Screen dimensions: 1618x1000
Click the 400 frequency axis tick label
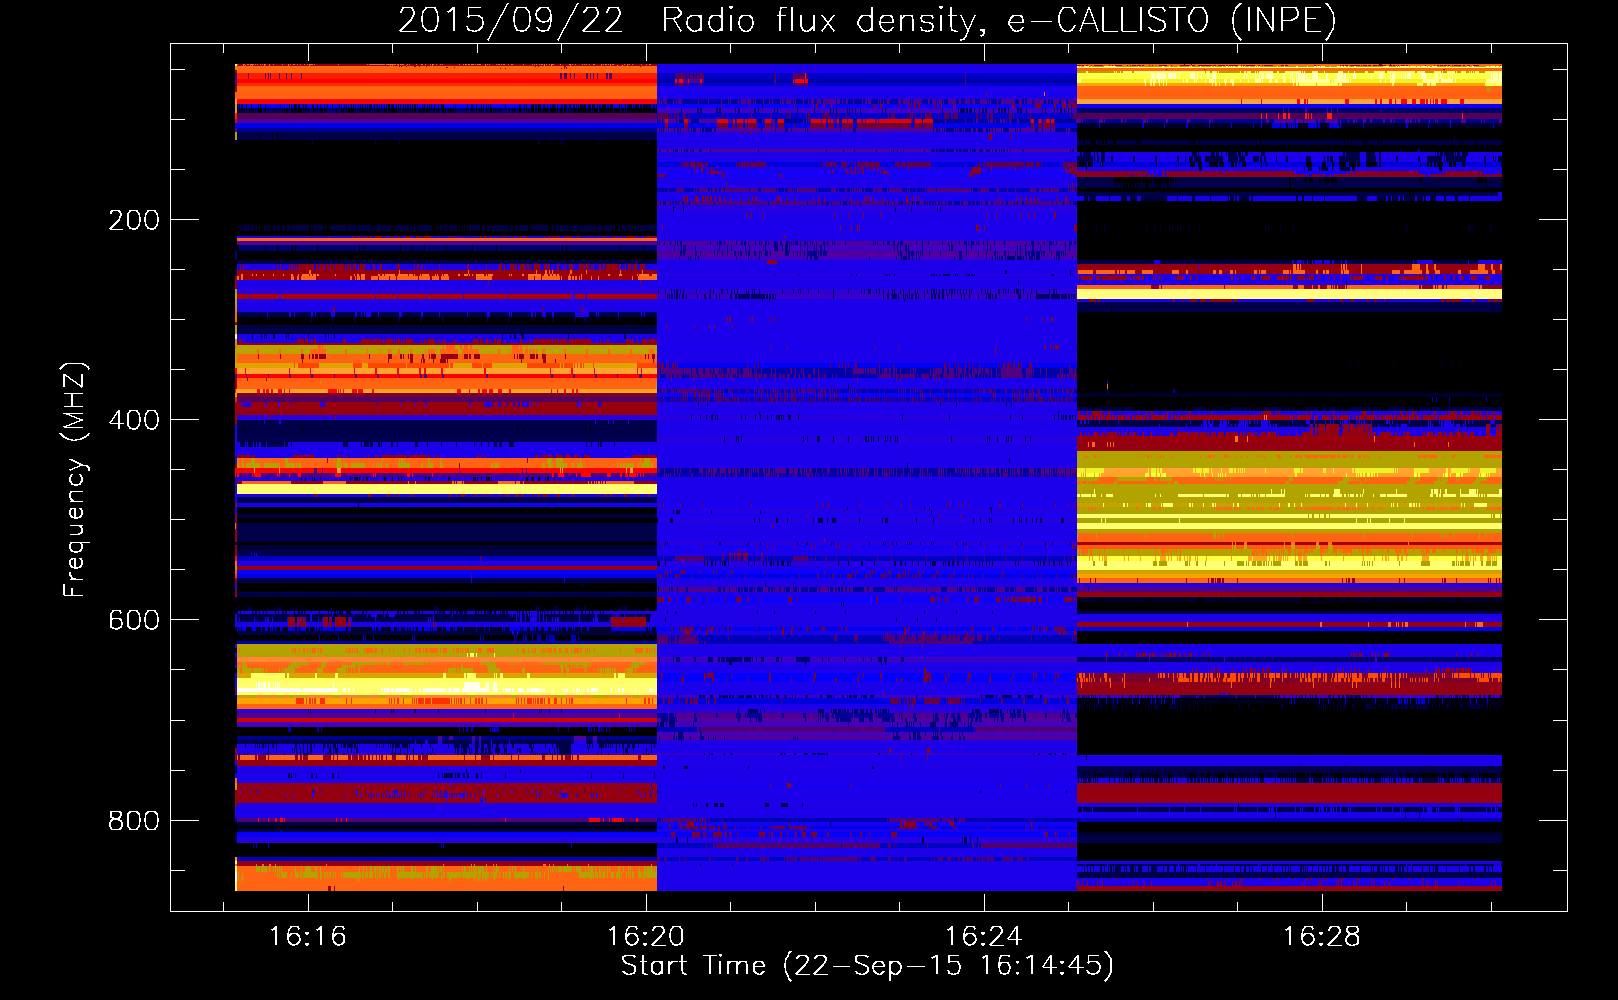click(134, 420)
